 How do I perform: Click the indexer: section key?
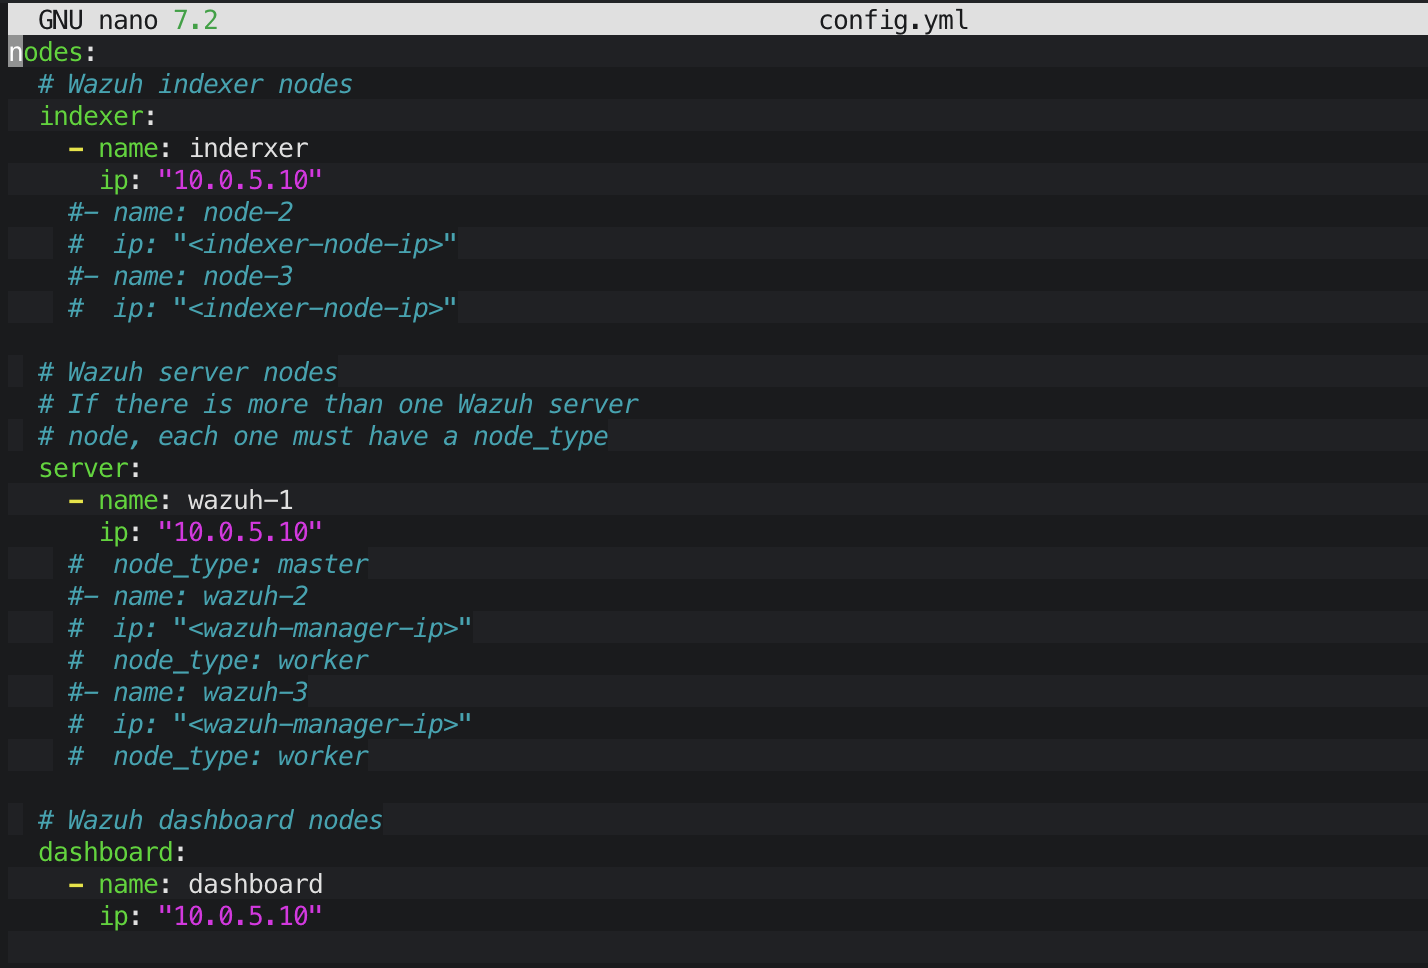pyautogui.click(x=97, y=116)
